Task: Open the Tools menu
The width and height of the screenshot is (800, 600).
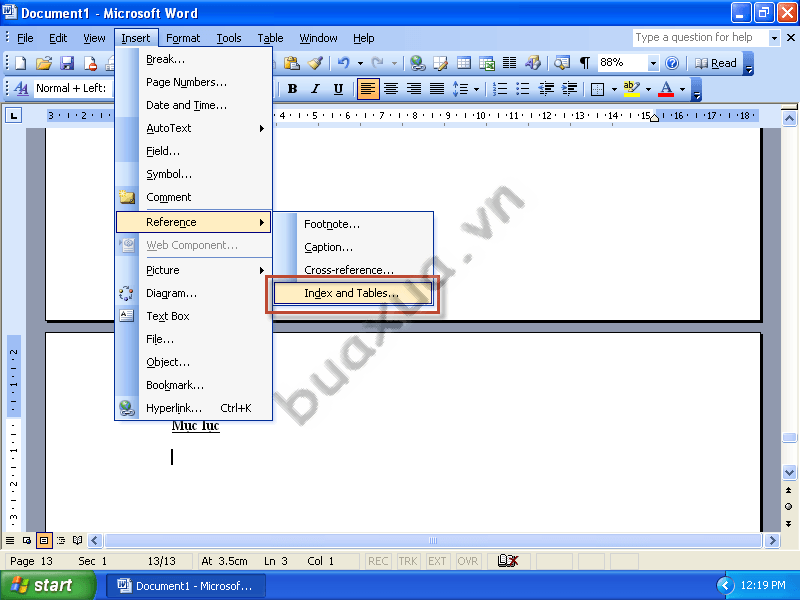Action: [x=229, y=38]
